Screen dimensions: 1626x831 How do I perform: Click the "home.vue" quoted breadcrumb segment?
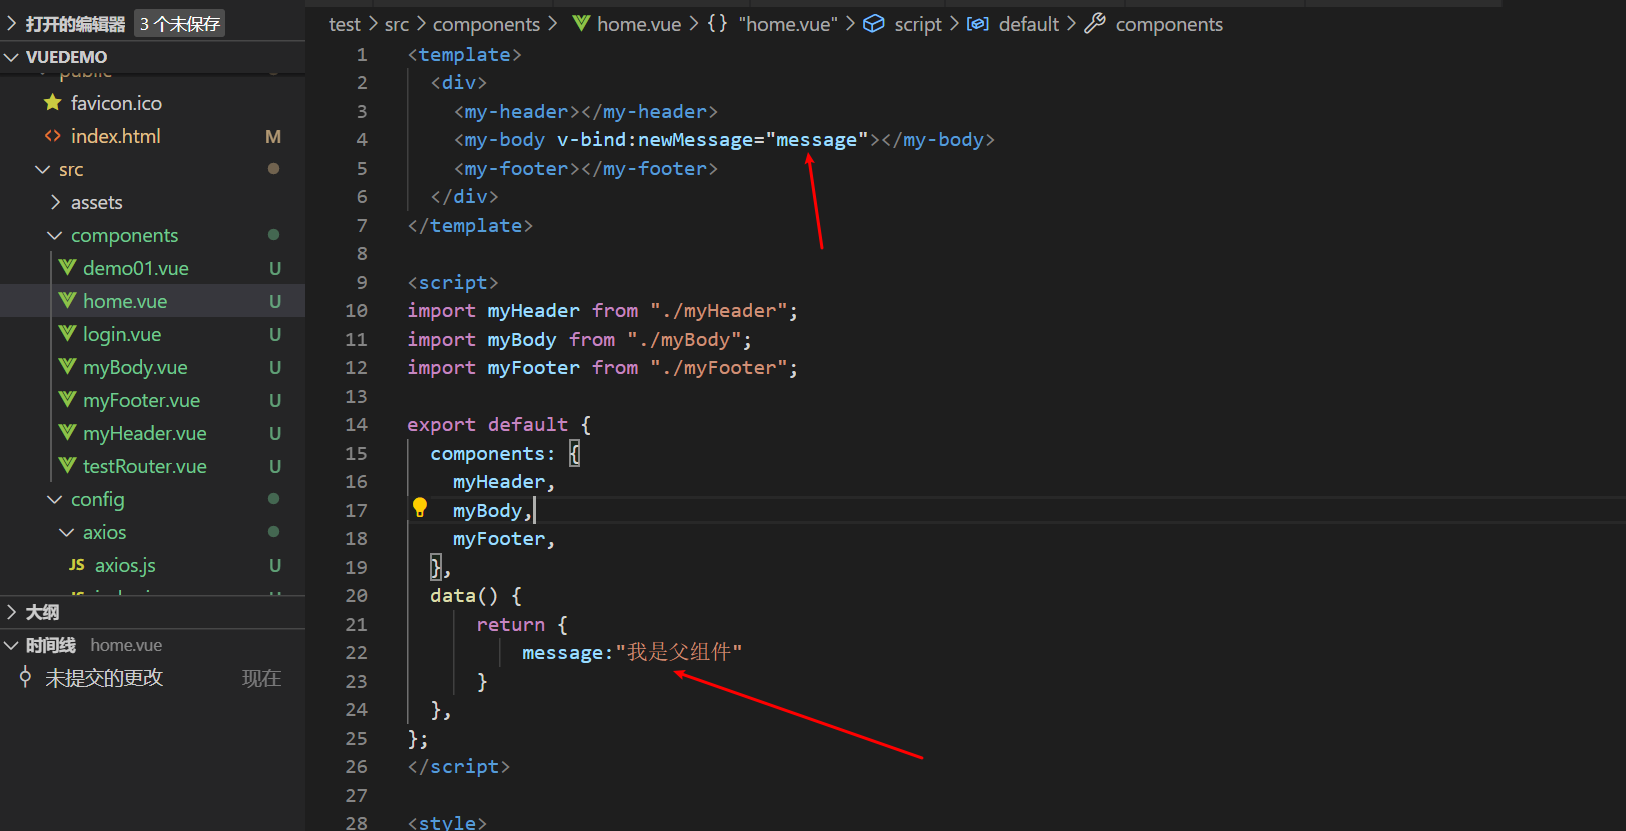[788, 24]
